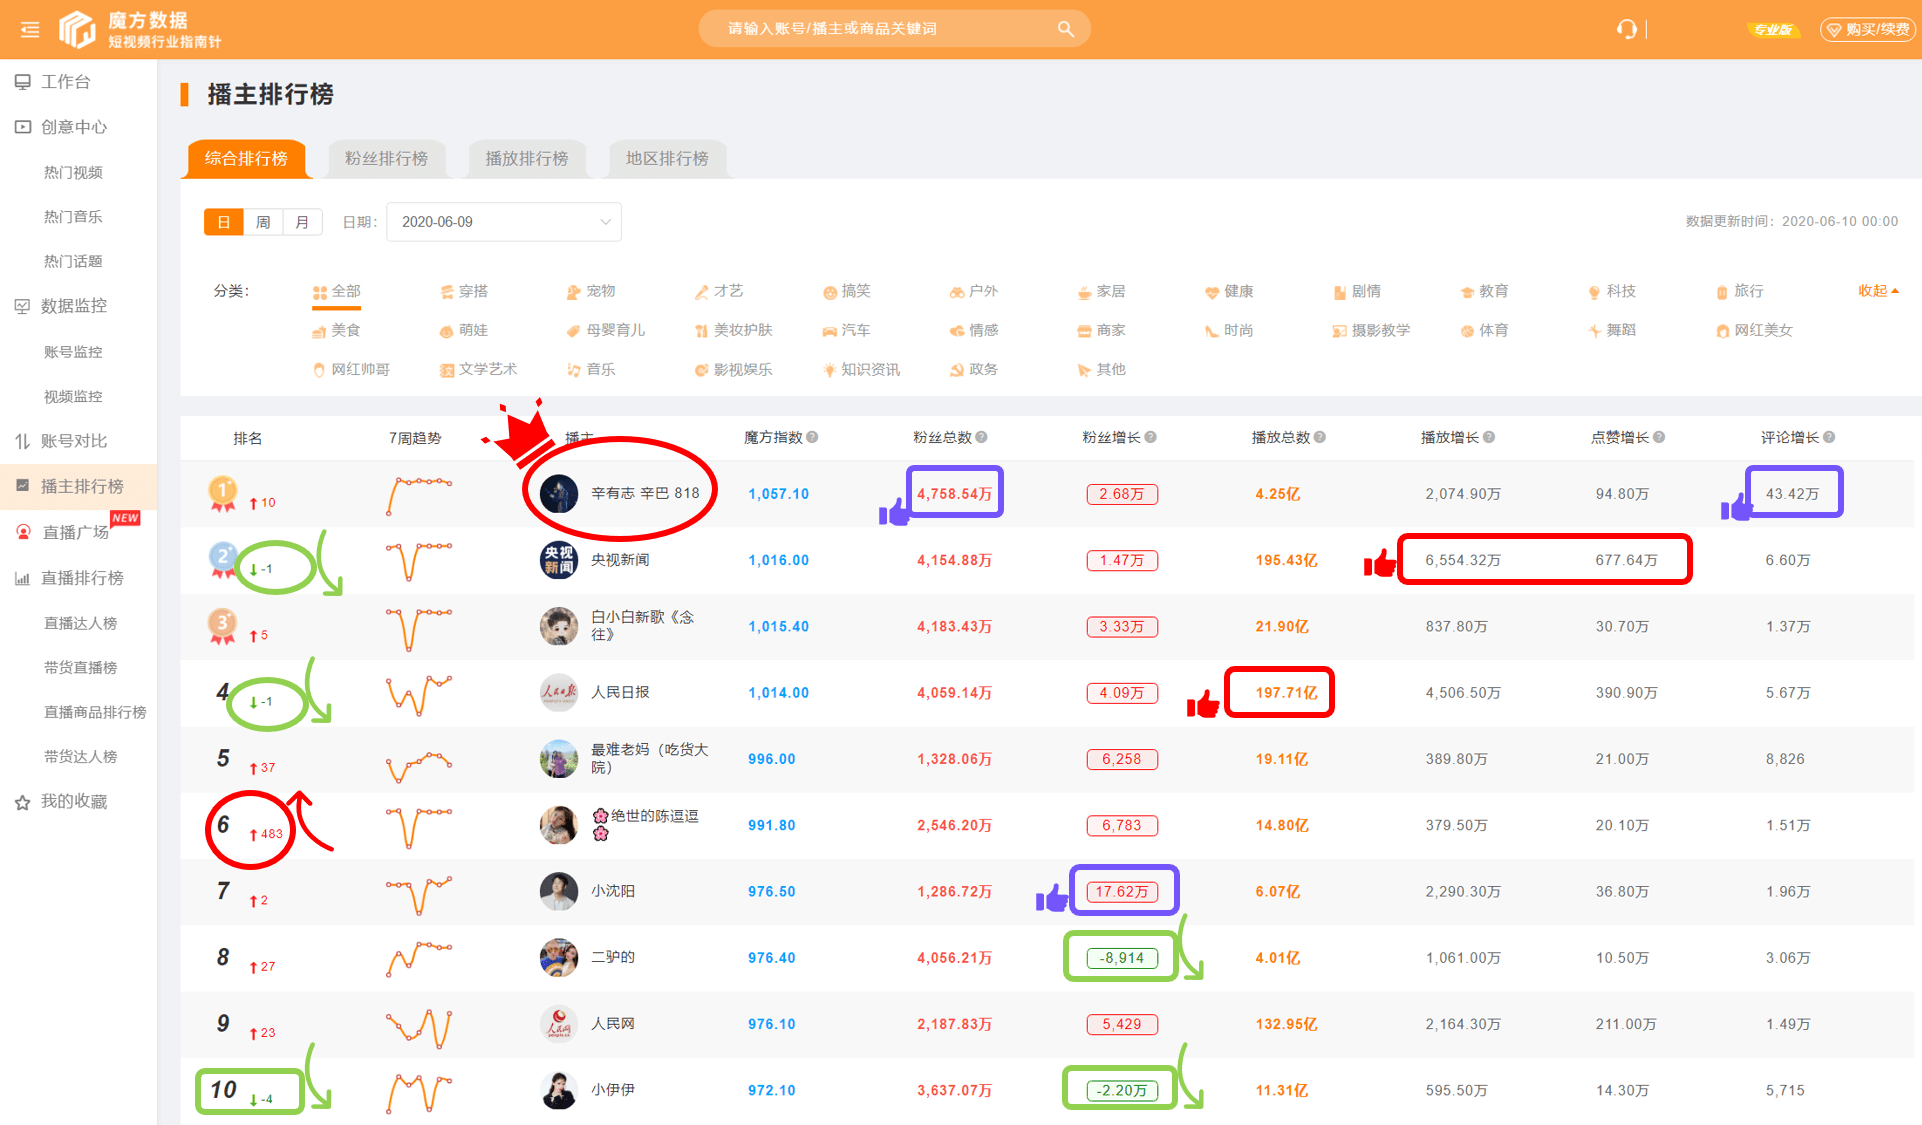
Task: Filter by the 教育 category
Action: point(1484,292)
